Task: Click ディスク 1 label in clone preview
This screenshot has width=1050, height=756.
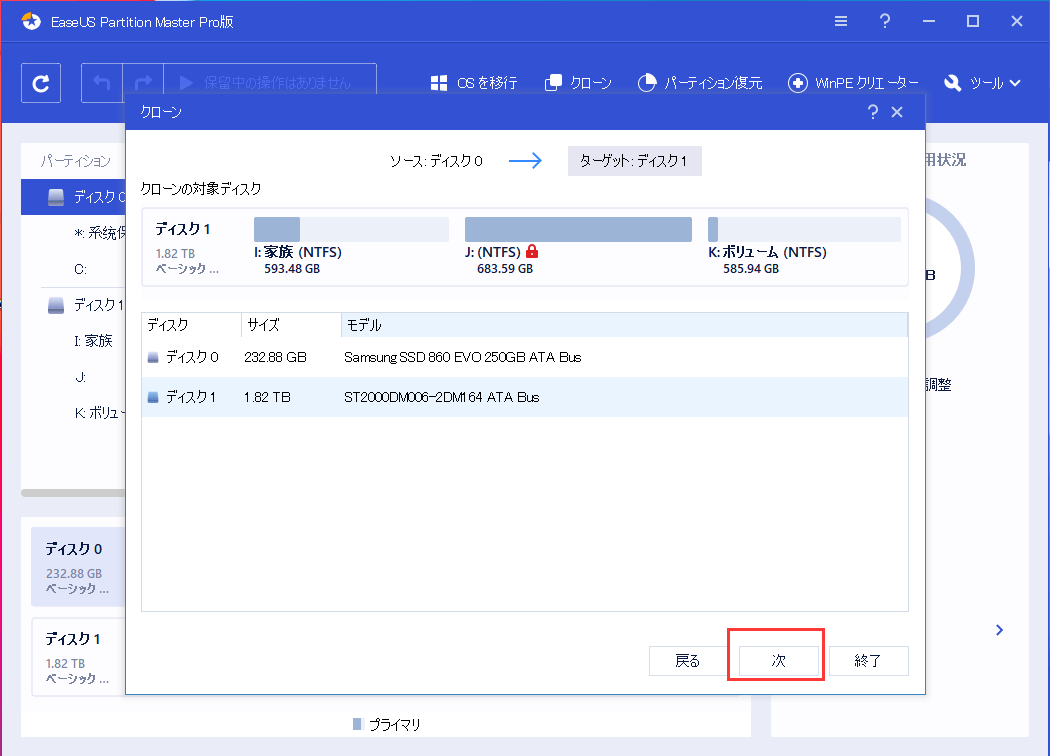Action: coord(183,230)
